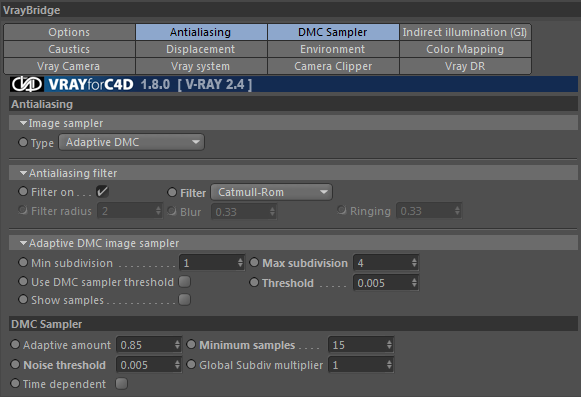Screen dimensions: 581x397
Task: Click the animation dot beside Type
Action: tap(23, 142)
